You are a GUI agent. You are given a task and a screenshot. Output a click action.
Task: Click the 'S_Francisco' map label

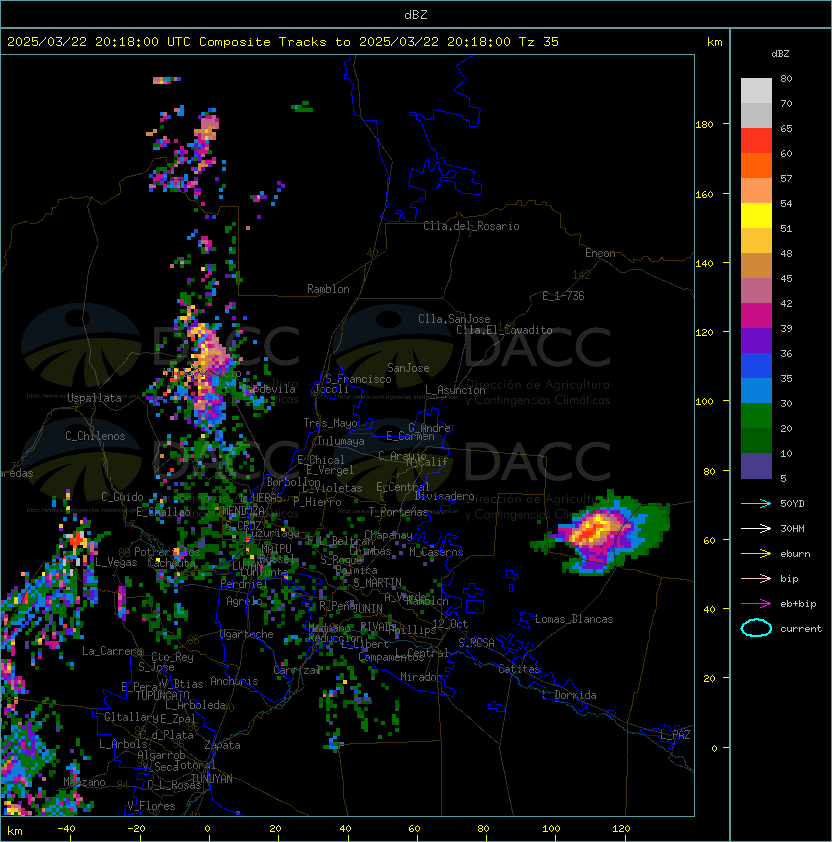(x=358, y=379)
